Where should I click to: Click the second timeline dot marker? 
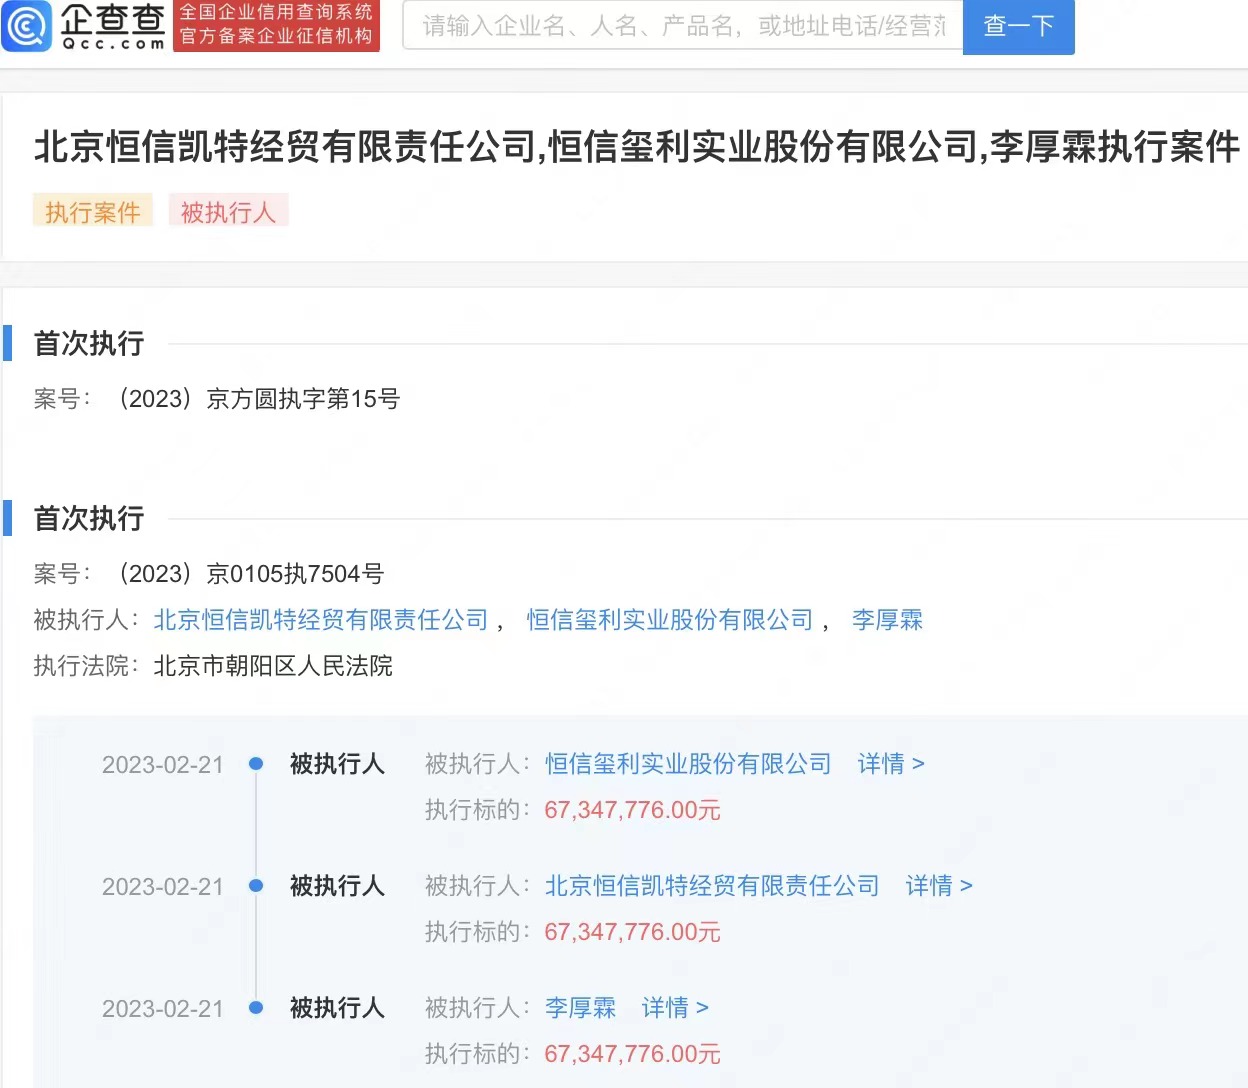pyautogui.click(x=256, y=886)
